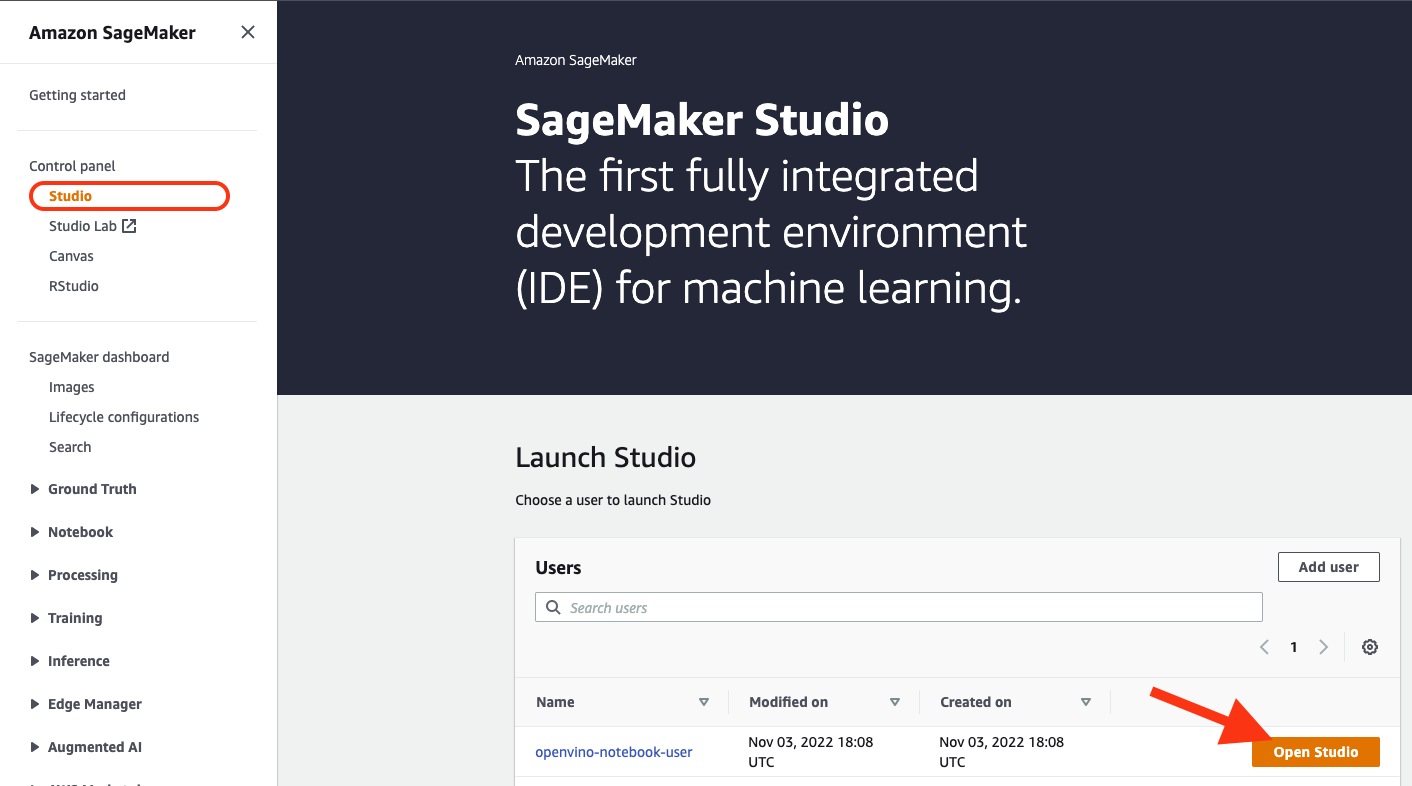Click the Users panel title
The image size is (1412, 786).
(558, 567)
